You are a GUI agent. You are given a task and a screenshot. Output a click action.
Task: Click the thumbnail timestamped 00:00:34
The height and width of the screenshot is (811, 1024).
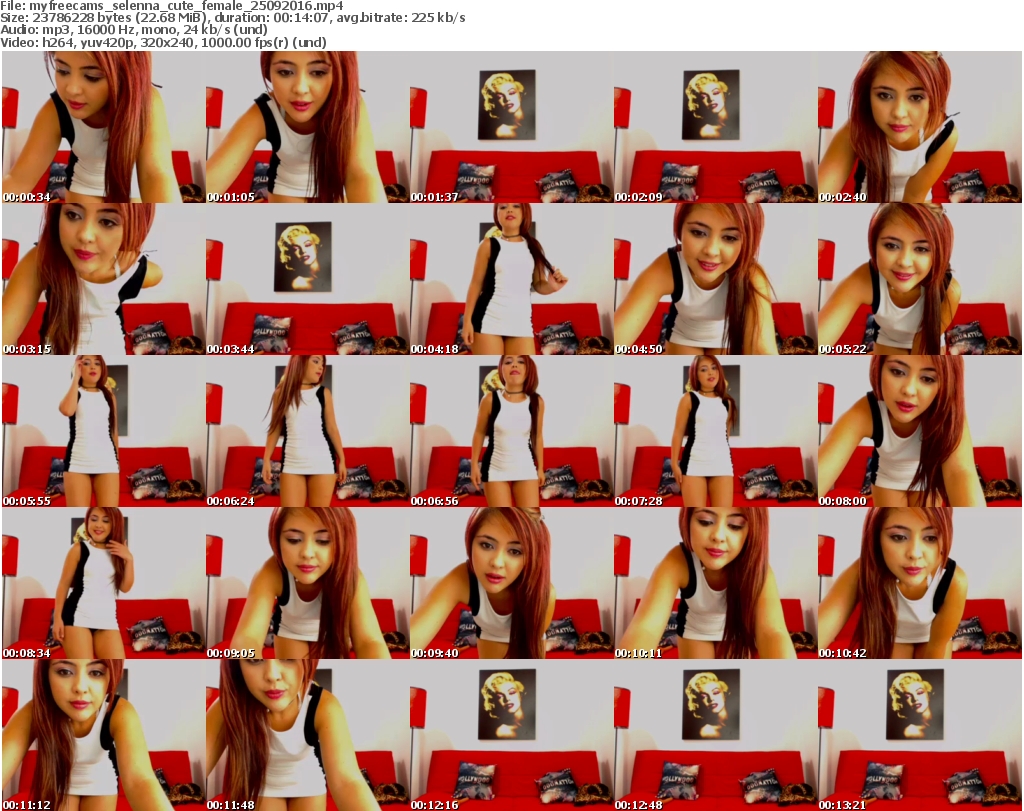point(103,128)
